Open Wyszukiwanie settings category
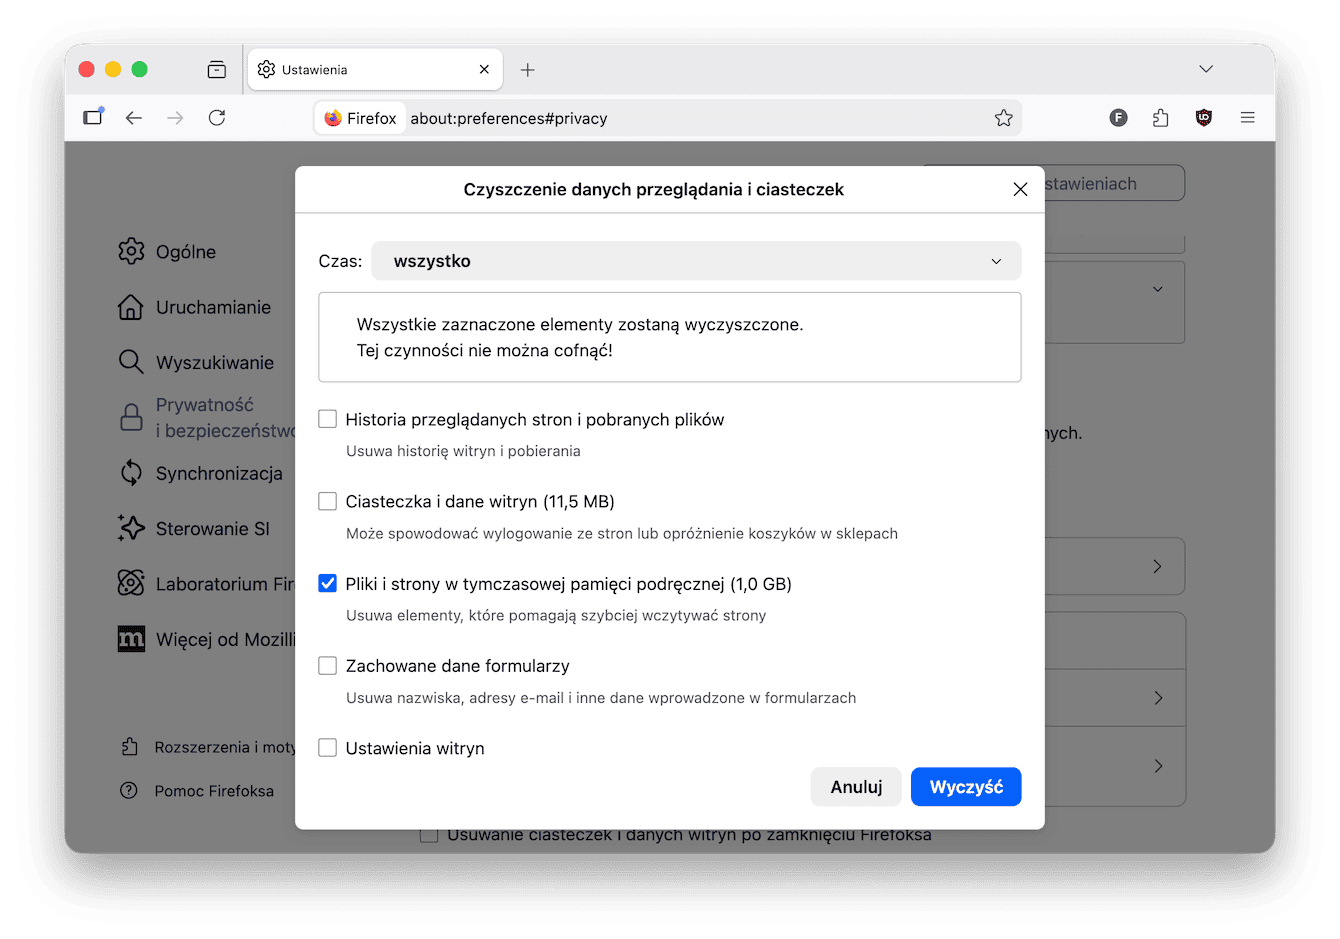Viewport: 1340px width, 939px height. tap(215, 362)
